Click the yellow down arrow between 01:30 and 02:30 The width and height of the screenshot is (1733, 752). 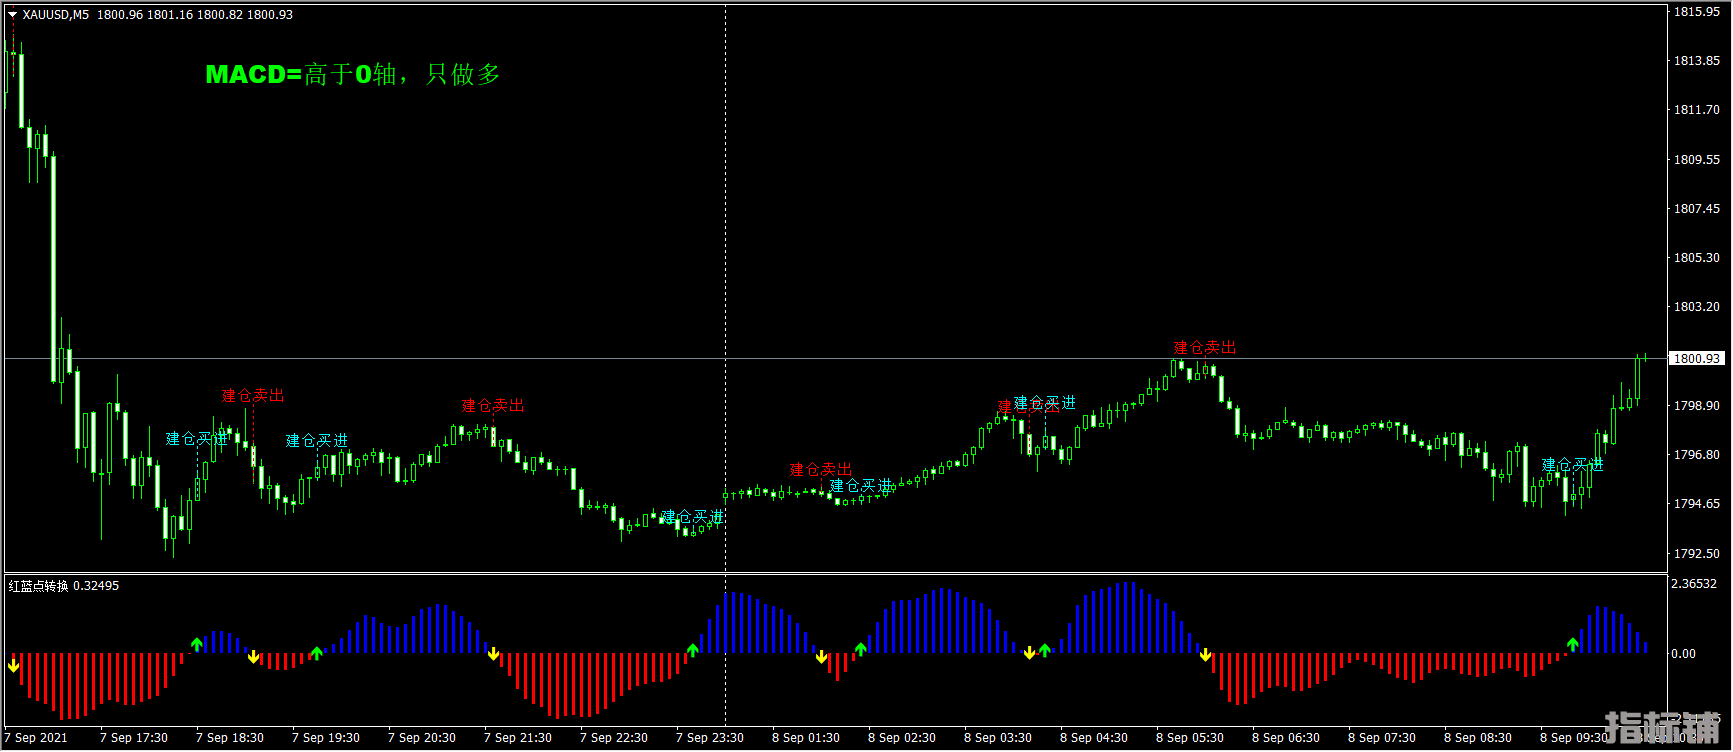(x=821, y=657)
